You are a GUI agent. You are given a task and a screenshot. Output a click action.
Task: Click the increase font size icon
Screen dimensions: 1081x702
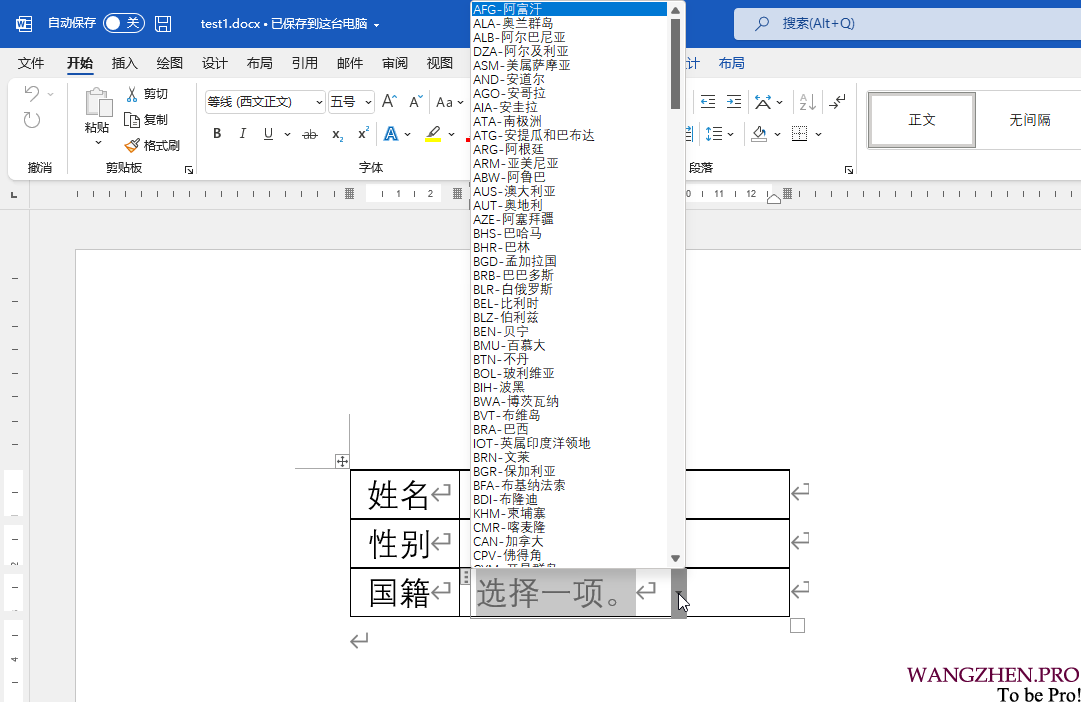(x=389, y=102)
